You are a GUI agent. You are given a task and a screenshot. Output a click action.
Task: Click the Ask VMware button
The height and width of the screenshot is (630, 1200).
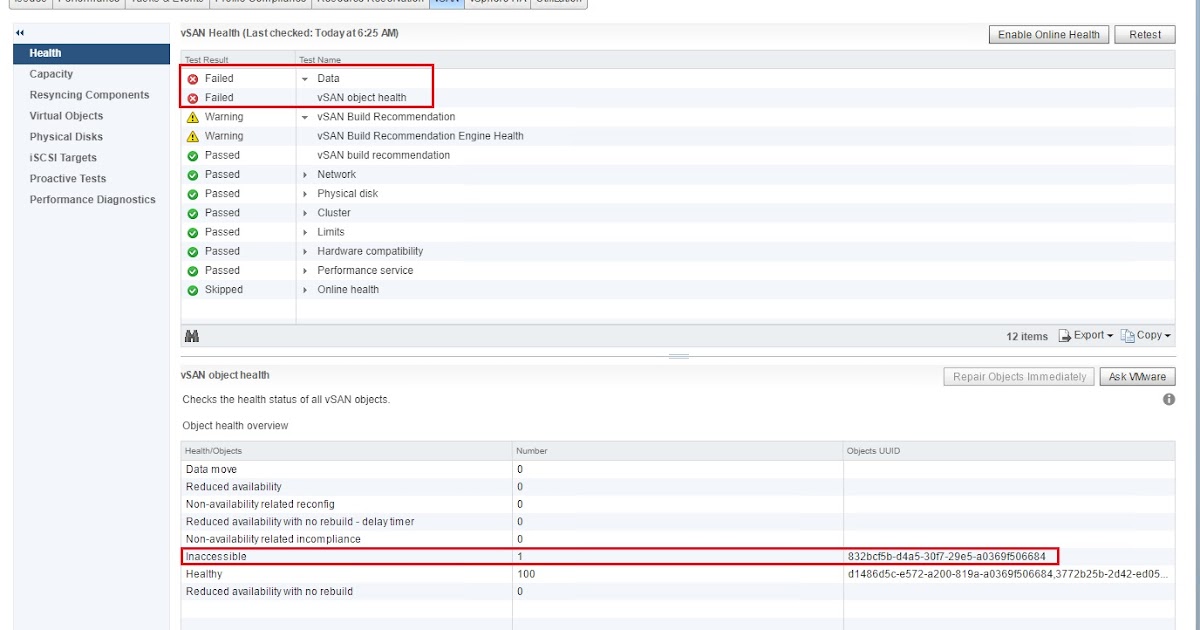[x=1137, y=376]
